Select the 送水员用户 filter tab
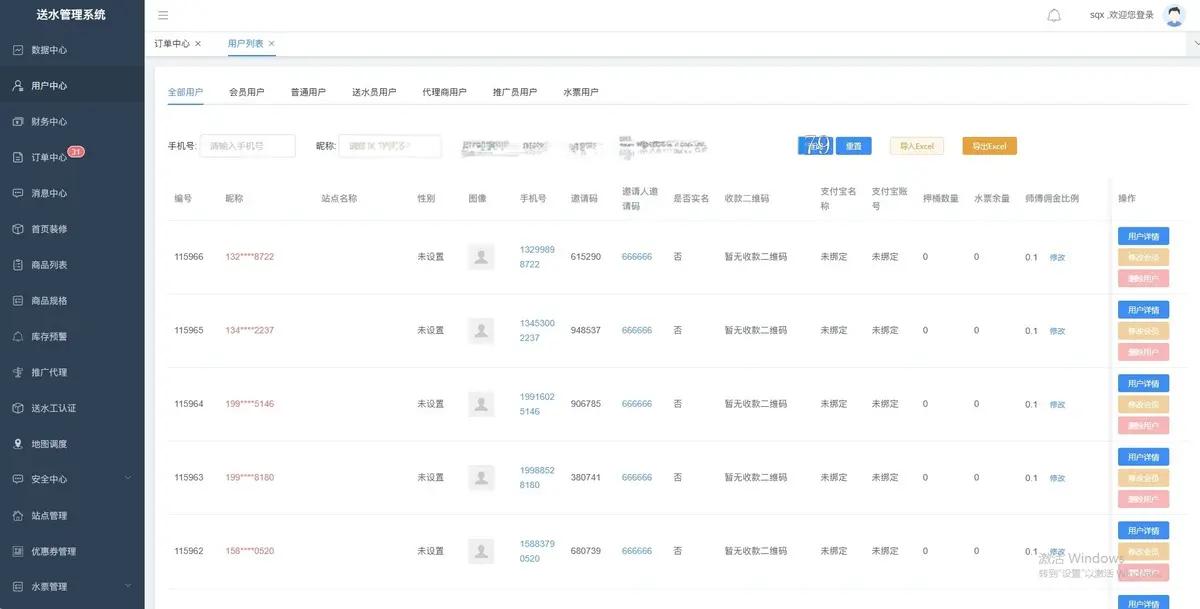The image size is (1200, 609). pyautogui.click(x=374, y=92)
